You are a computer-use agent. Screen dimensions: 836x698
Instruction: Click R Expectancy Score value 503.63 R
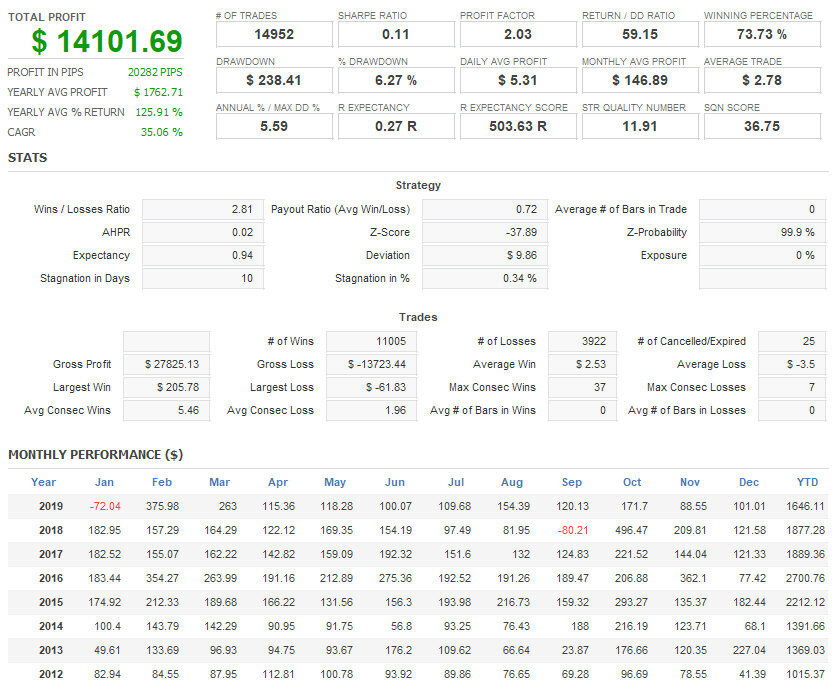click(x=518, y=126)
